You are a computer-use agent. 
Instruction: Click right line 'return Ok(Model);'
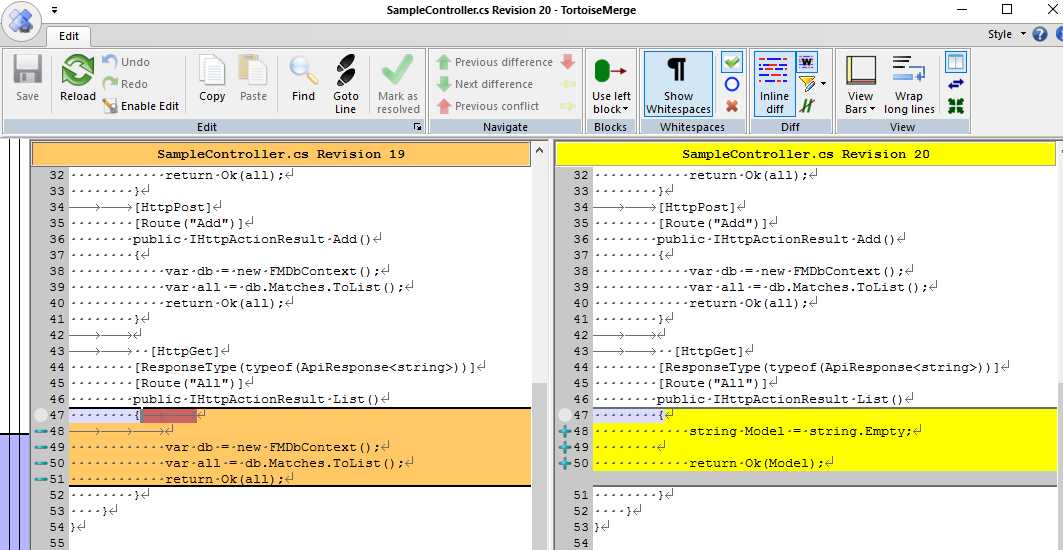(757, 463)
